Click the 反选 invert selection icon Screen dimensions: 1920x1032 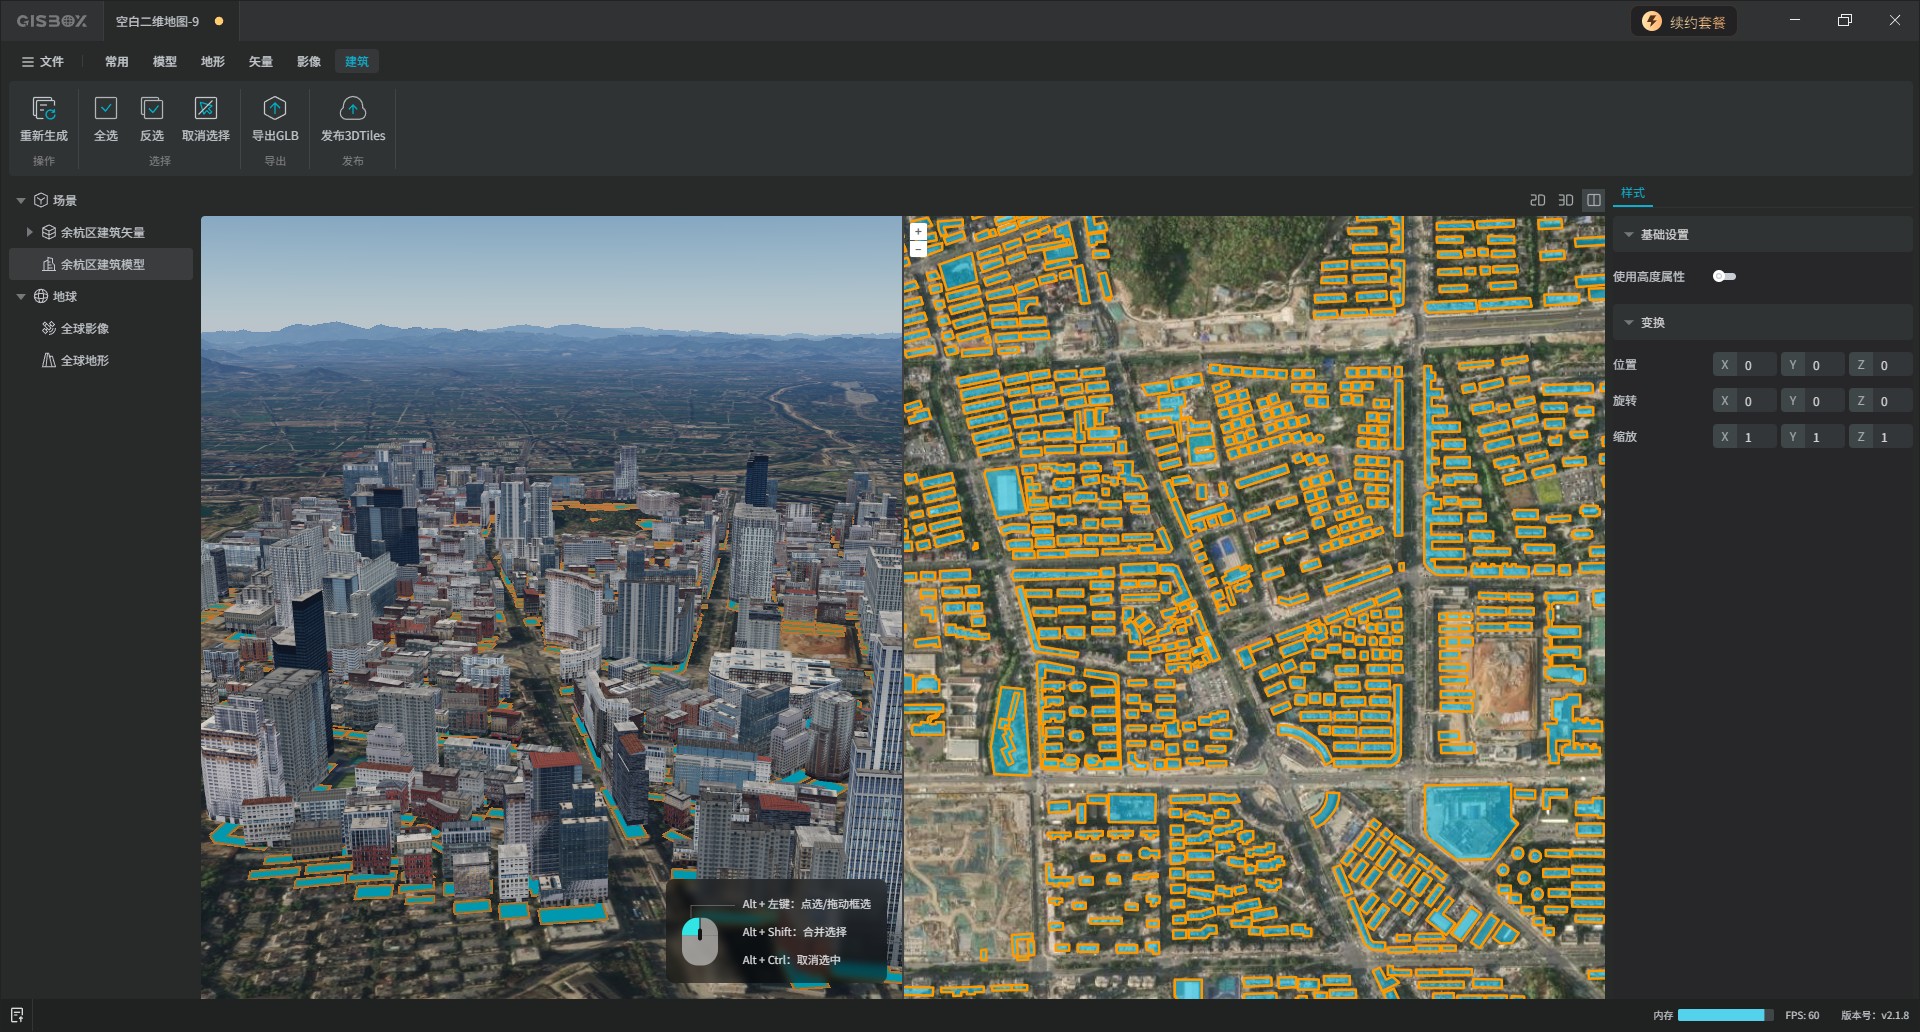tap(152, 109)
